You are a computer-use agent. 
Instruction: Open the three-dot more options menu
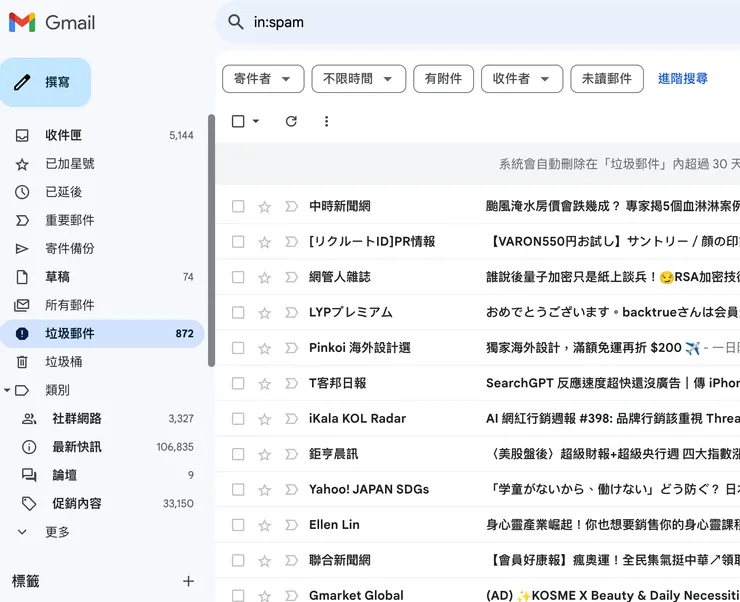coord(326,122)
